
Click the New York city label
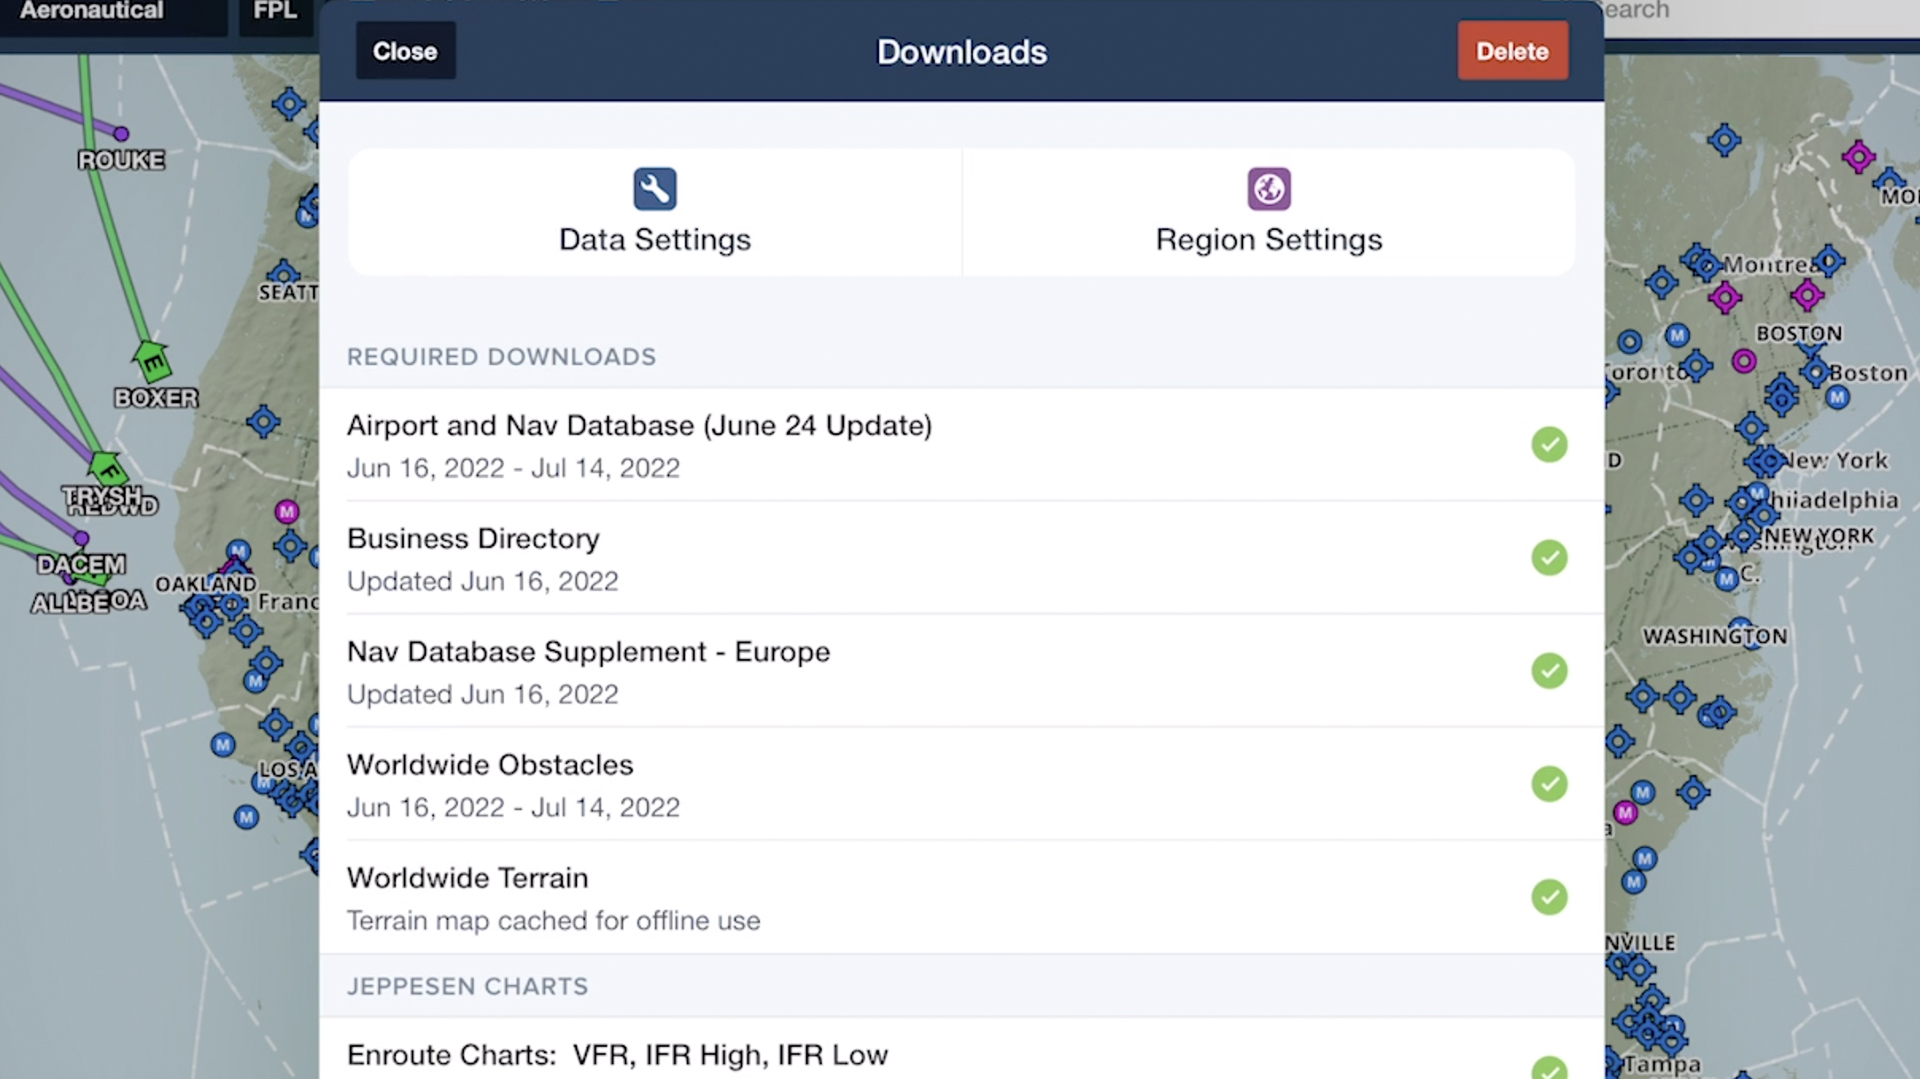(1837, 460)
